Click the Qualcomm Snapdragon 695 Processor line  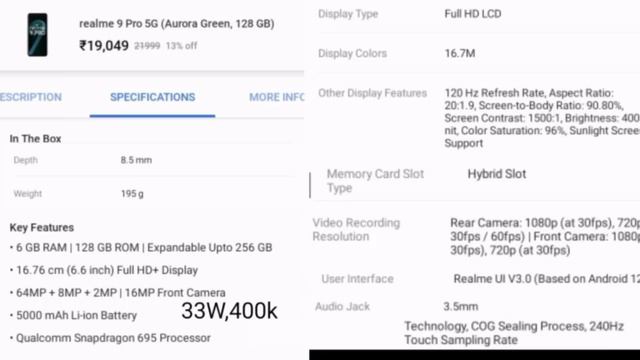110,338
